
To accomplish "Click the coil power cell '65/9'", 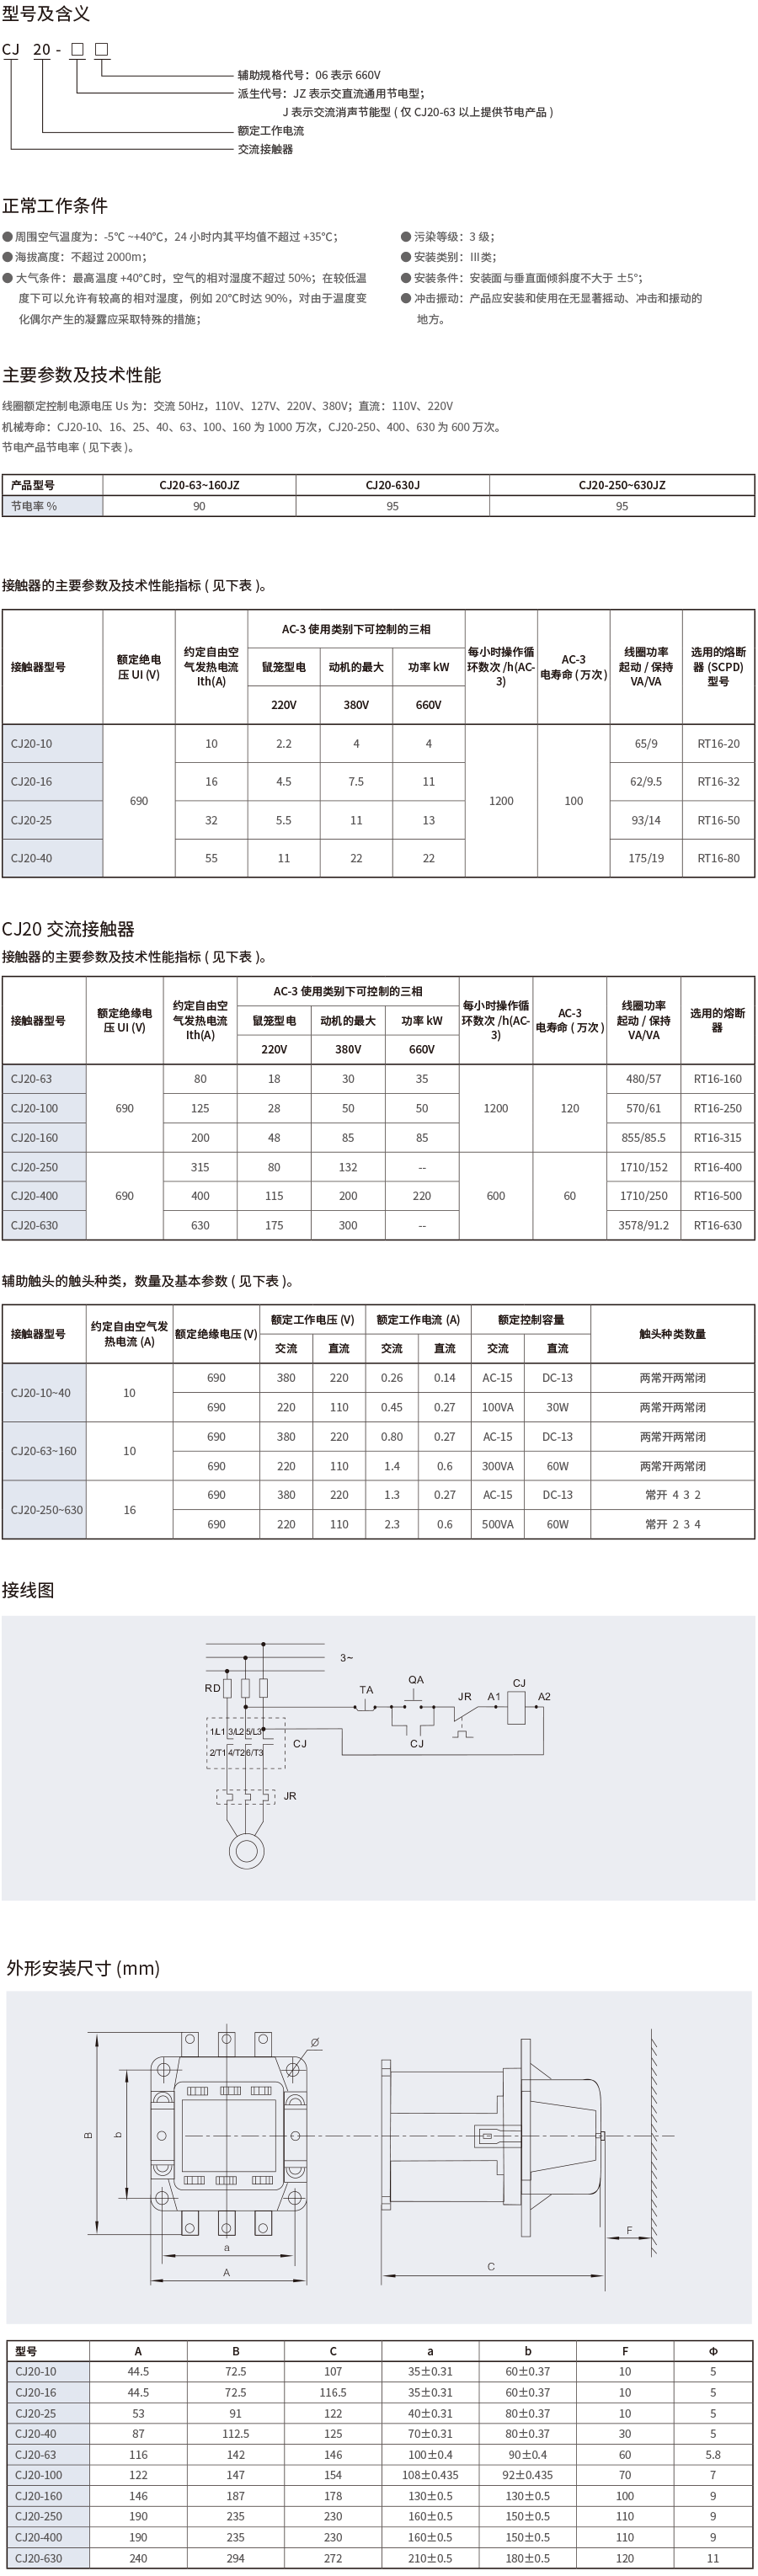I will coord(646,744).
